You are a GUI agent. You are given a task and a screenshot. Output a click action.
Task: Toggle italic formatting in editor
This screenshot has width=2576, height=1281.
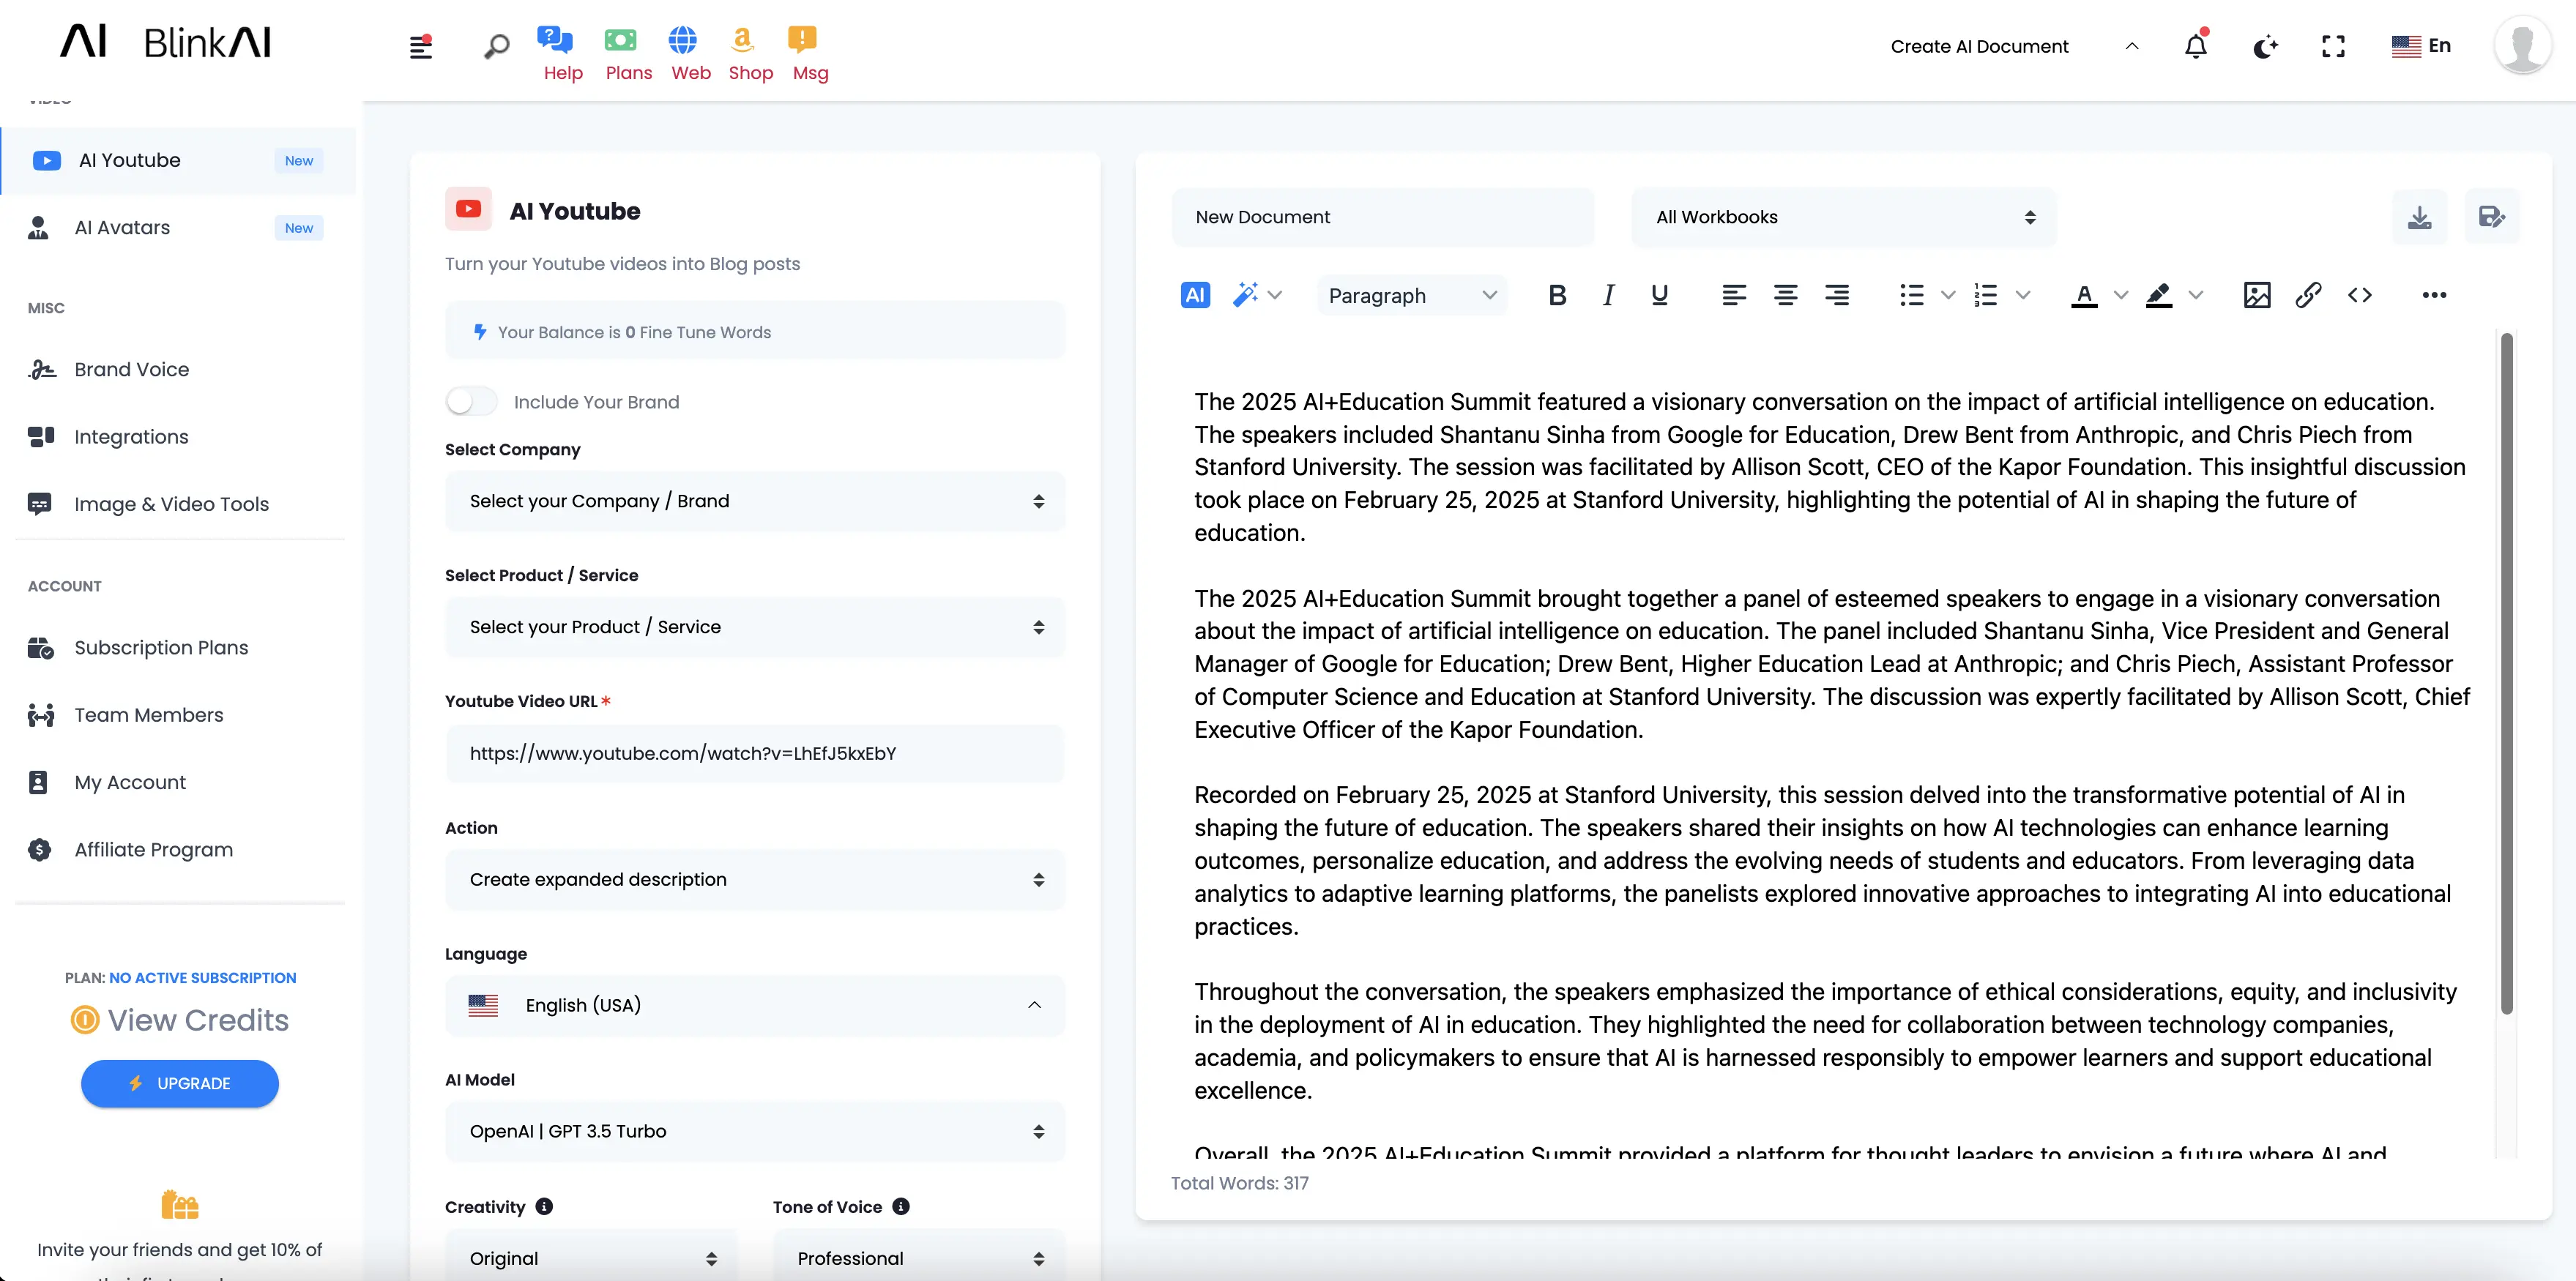[1608, 295]
